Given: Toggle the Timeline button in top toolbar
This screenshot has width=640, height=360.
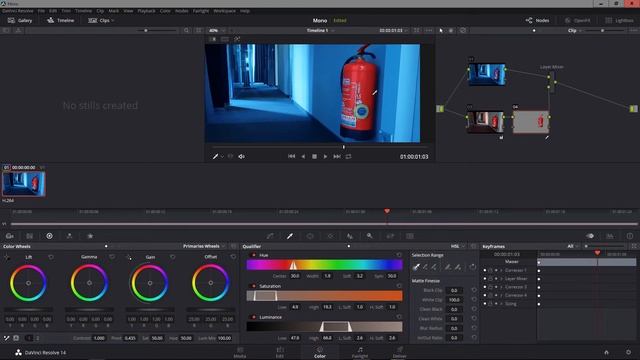Looking at the screenshot, I should click(x=60, y=20).
